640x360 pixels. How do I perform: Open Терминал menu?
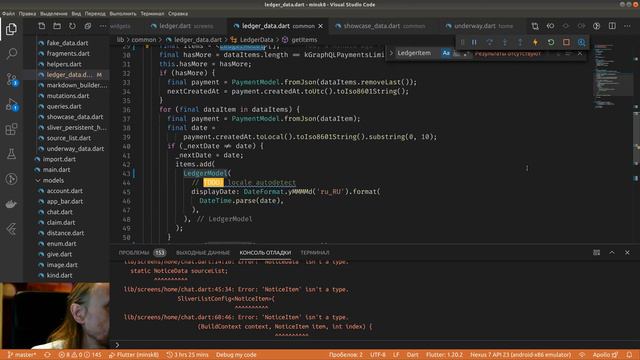click(x=152, y=13)
